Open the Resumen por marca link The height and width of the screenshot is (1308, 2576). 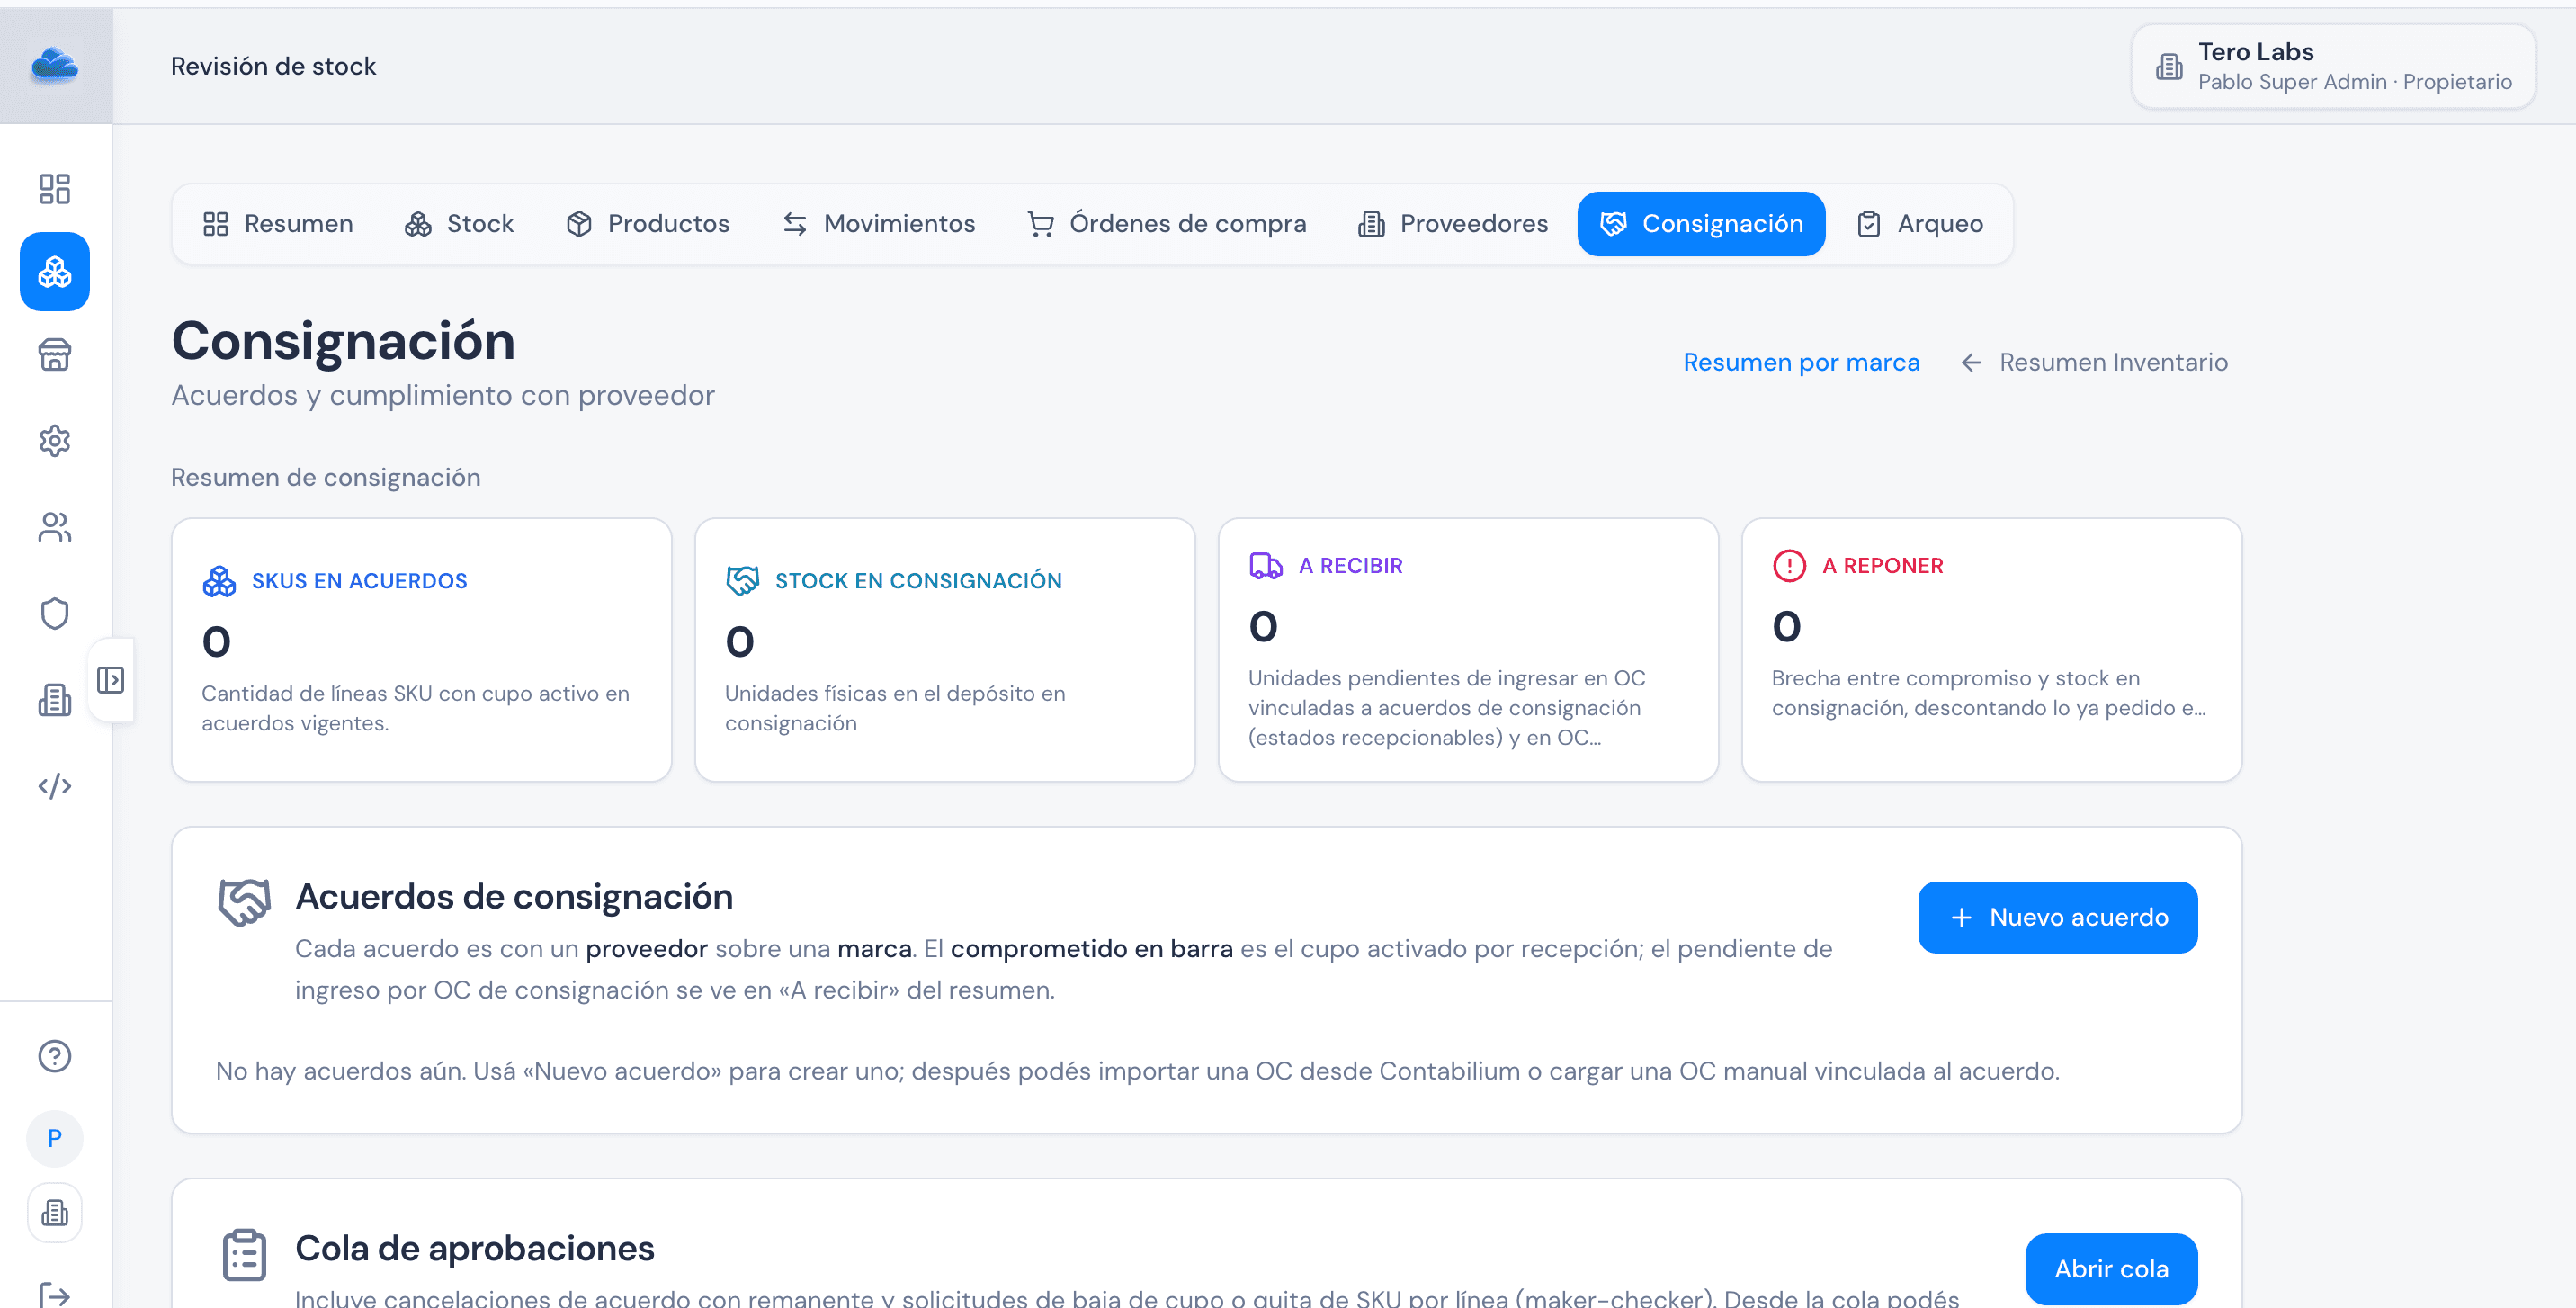[1802, 362]
